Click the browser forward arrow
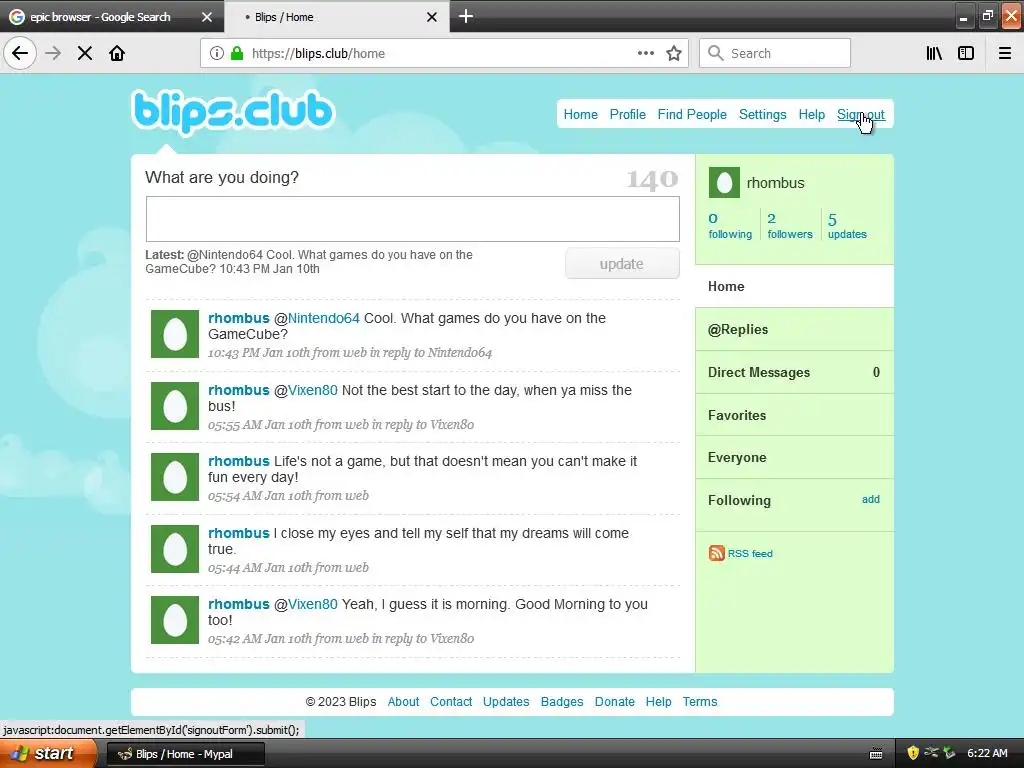Screen dimensions: 1024x768 [53, 53]
